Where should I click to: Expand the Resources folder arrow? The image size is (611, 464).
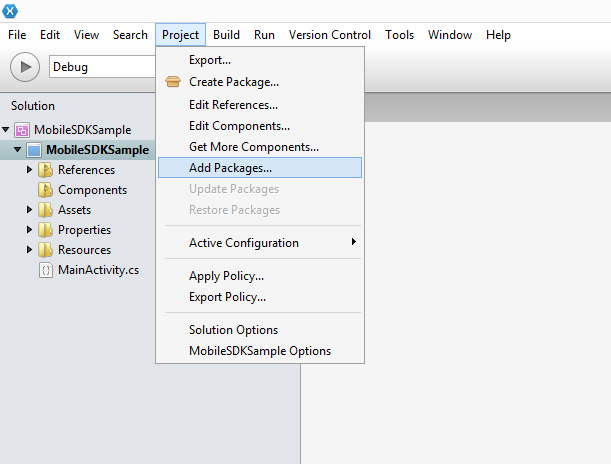[x=30, y=250]
